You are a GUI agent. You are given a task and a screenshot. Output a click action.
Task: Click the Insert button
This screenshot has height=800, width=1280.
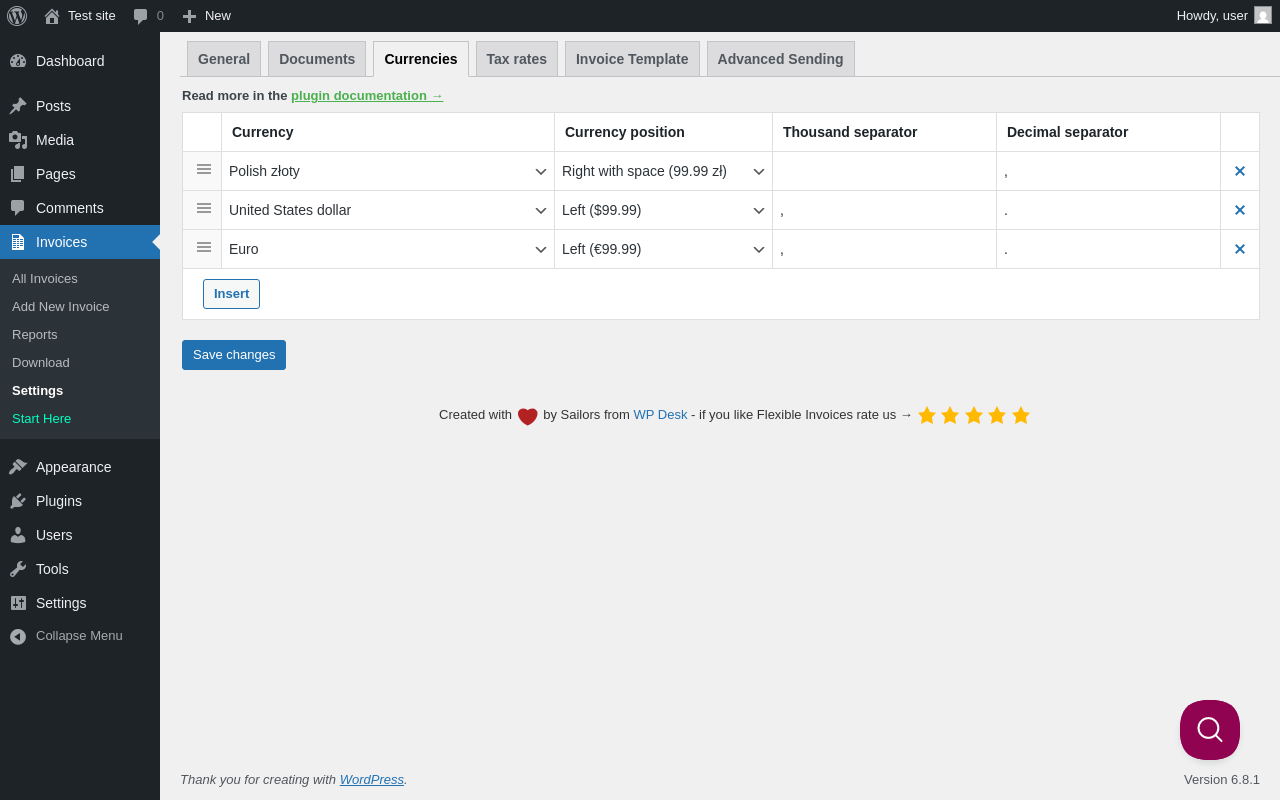point(231,294)
